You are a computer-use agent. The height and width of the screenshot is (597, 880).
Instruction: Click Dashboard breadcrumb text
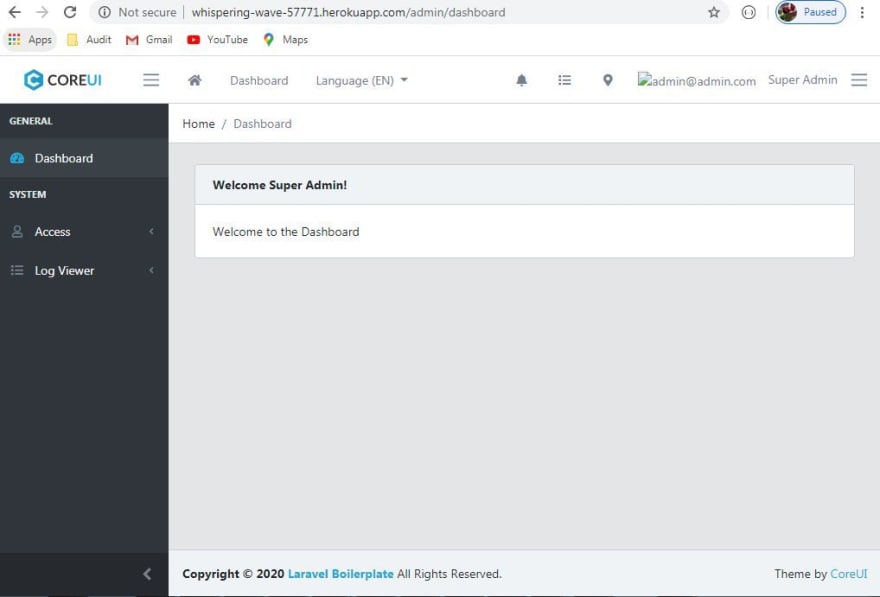[x=263, y=123]
